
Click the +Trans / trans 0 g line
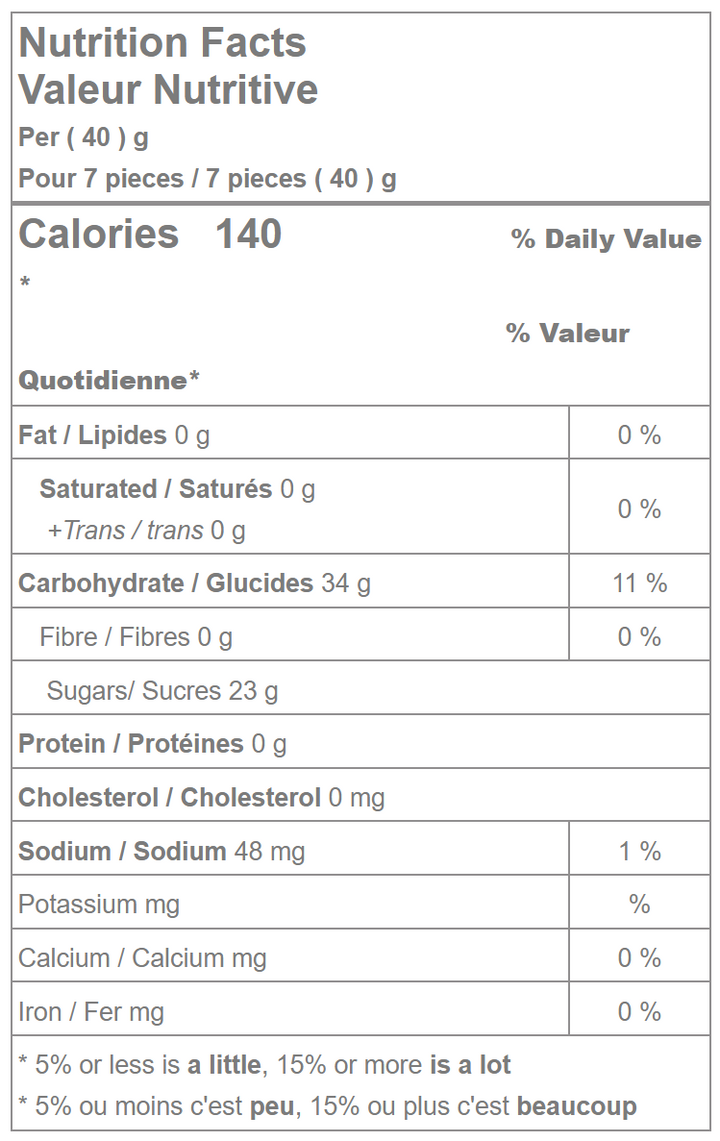[146, 530]
